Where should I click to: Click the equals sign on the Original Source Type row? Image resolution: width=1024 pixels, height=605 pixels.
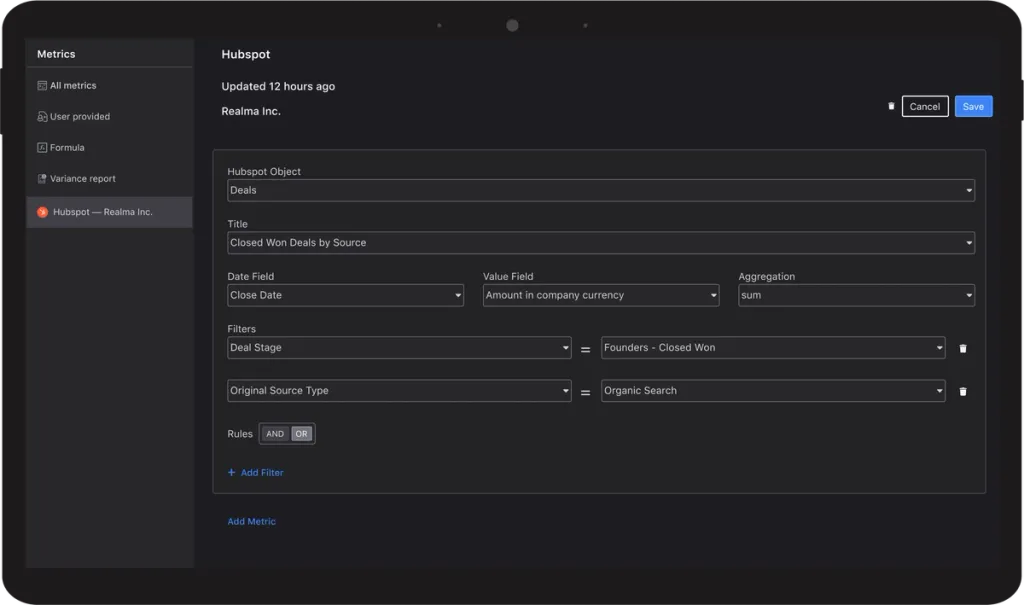pyautogui.click(x=586, y=393)
